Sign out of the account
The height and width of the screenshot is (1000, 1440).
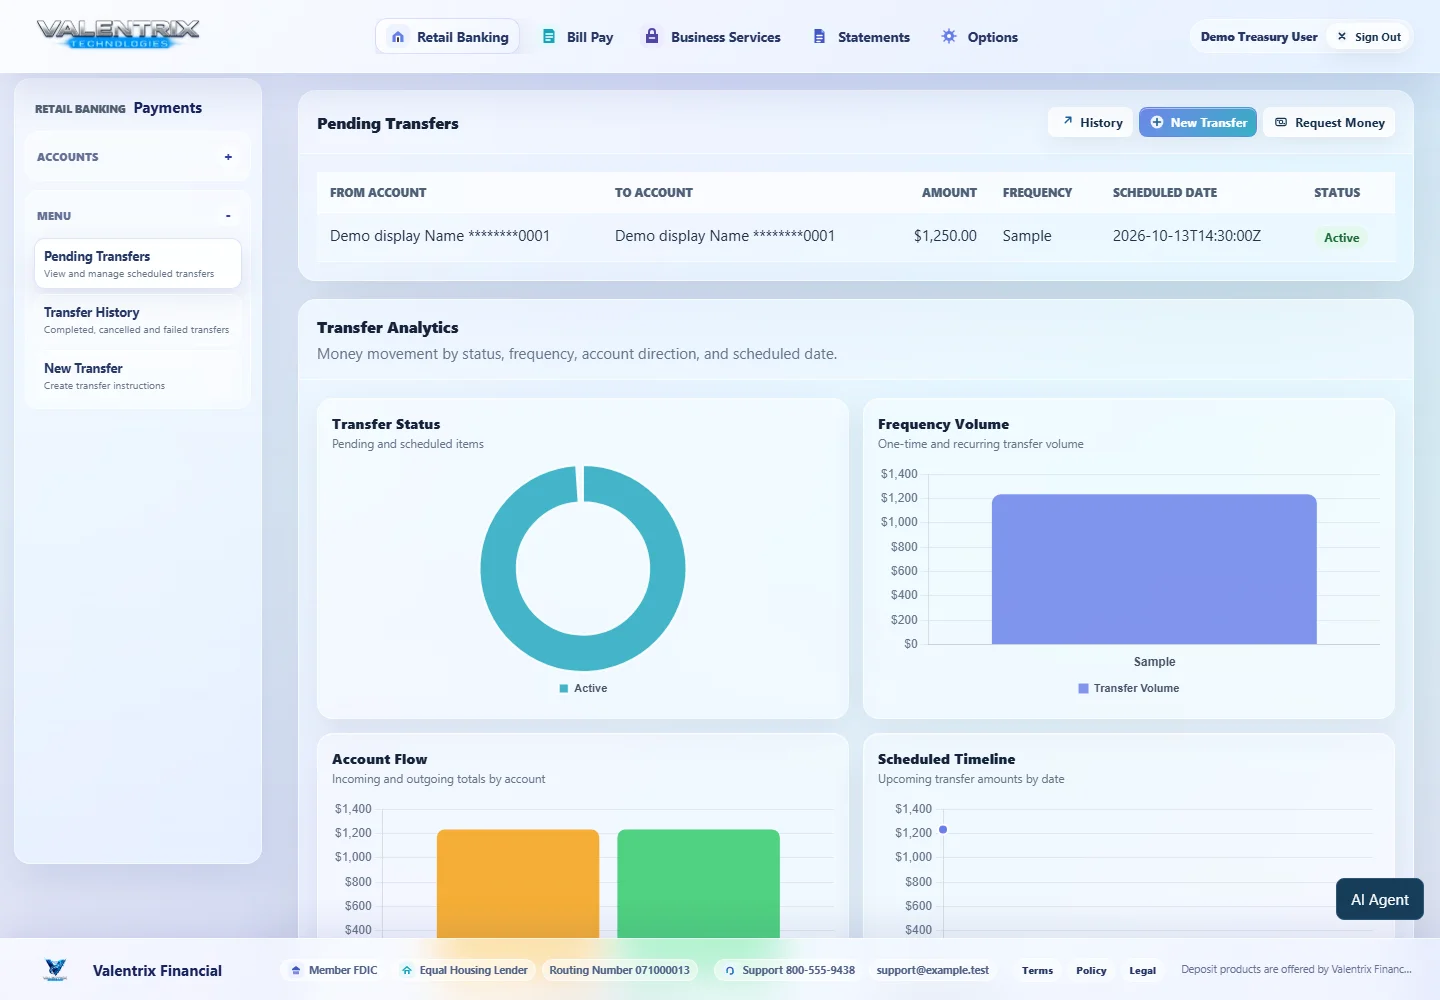(1368, 37)
